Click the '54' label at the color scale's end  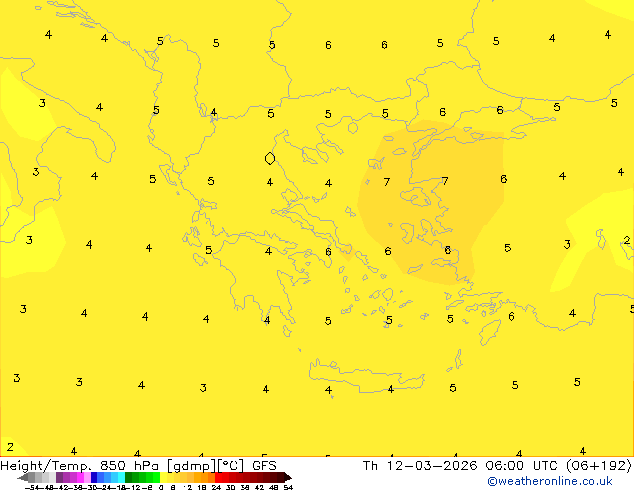click(288, 487)
